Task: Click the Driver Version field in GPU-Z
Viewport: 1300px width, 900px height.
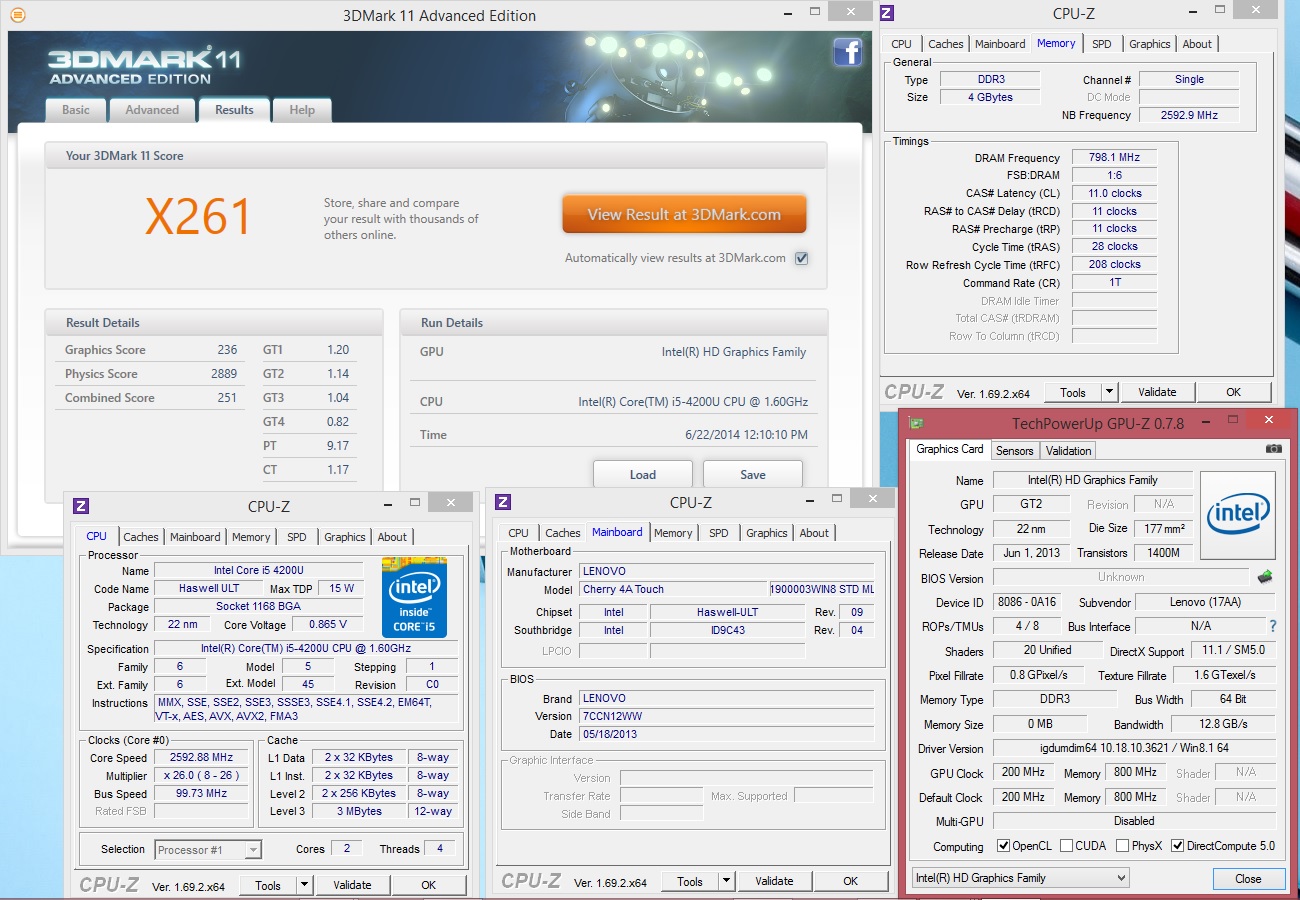Action: (x=1134, y=749)
